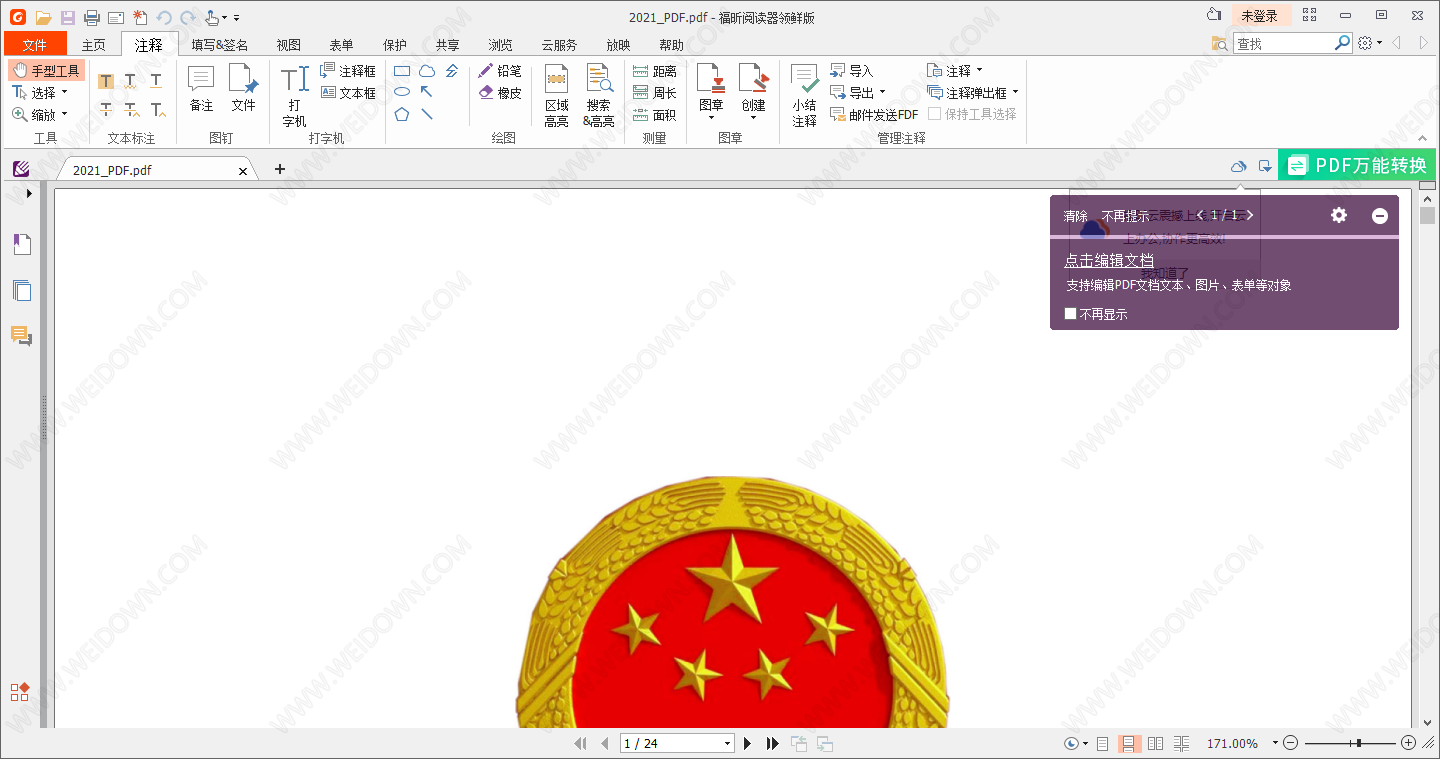1440x759 pixels.
Task: Select the 铅笔 pencil tool
Action: 500,71
